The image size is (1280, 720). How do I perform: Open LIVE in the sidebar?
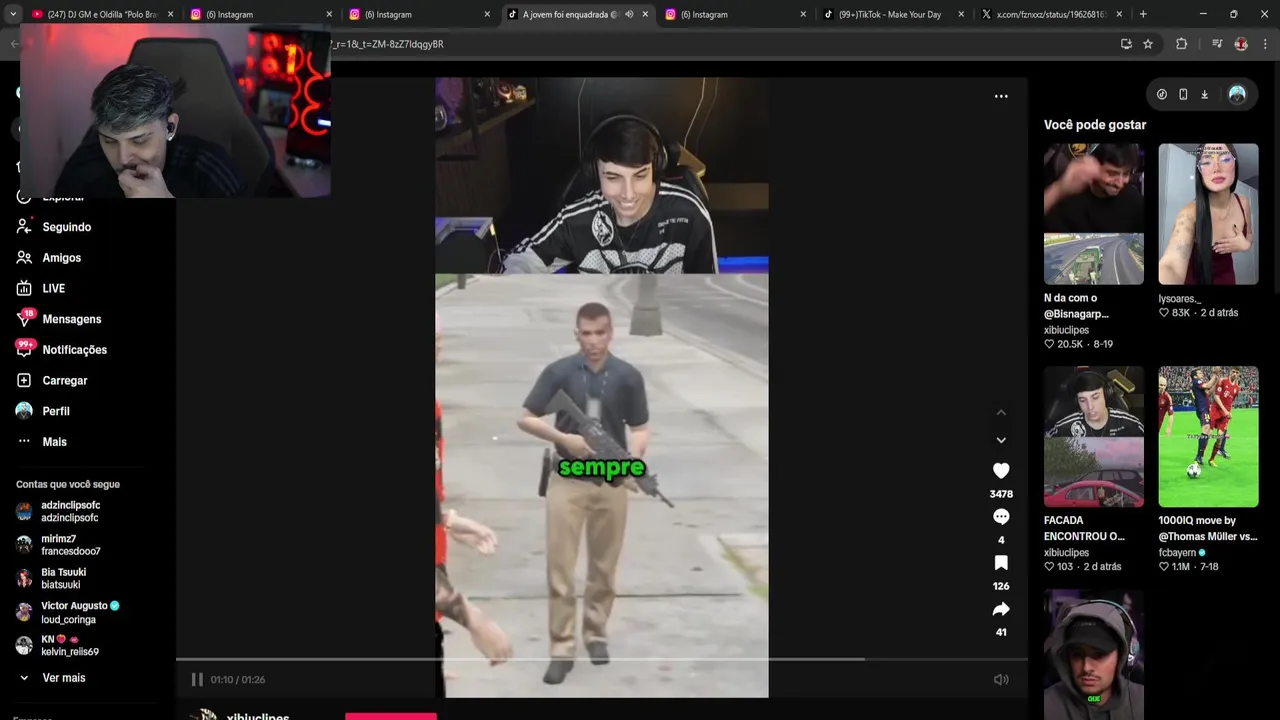pos(53,289)
